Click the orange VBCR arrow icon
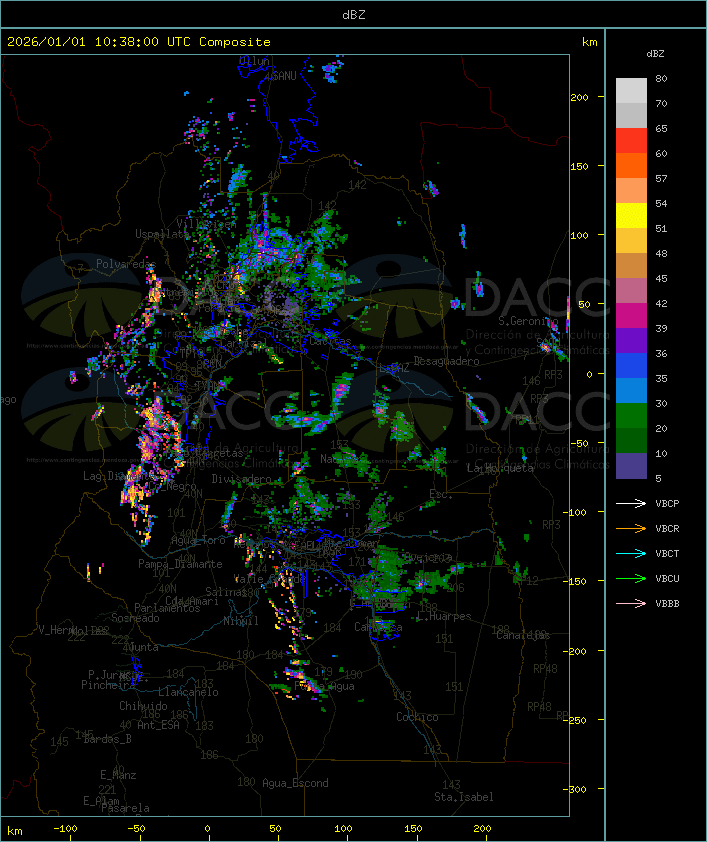 point(631,528)
